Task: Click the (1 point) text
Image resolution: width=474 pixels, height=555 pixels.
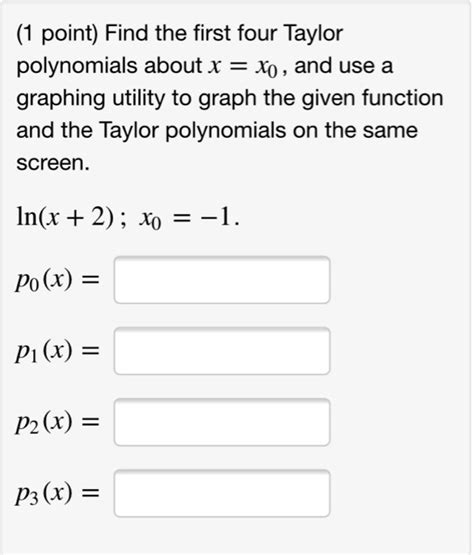Action: [x=57, y=34]
